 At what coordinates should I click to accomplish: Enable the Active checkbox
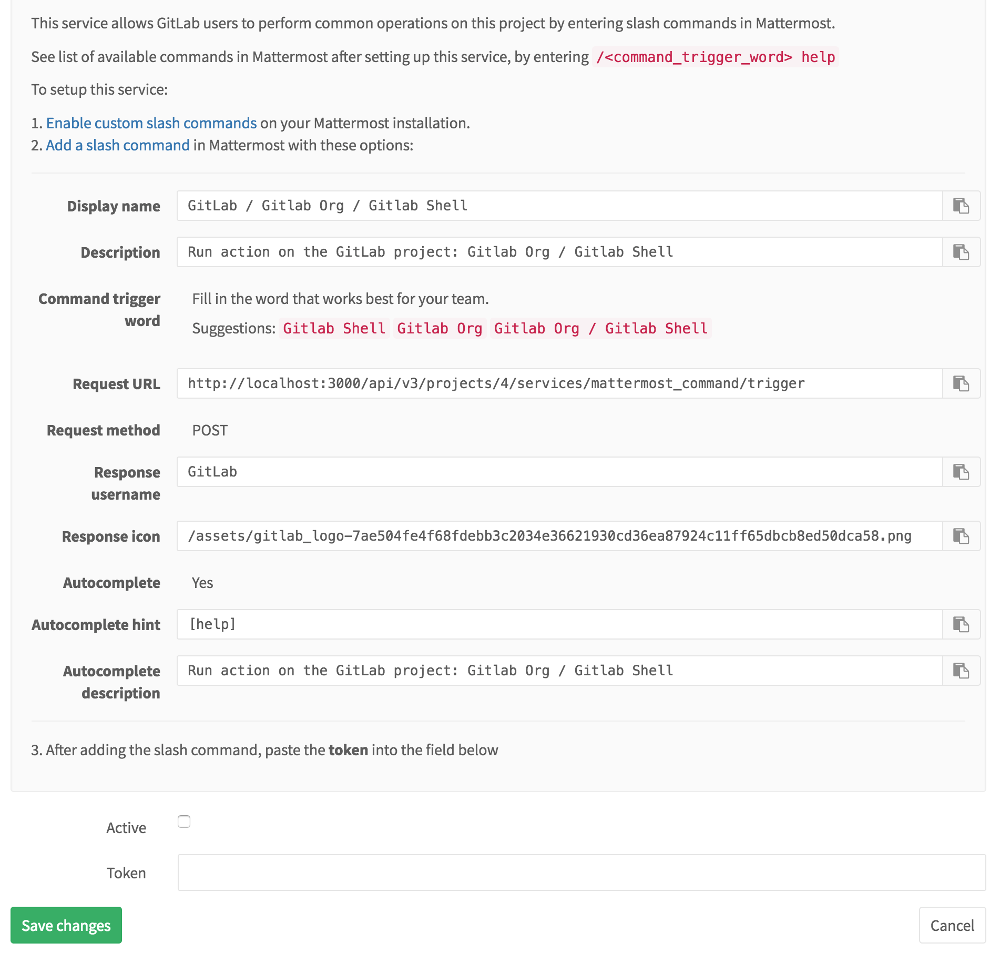tap(184, 820)
